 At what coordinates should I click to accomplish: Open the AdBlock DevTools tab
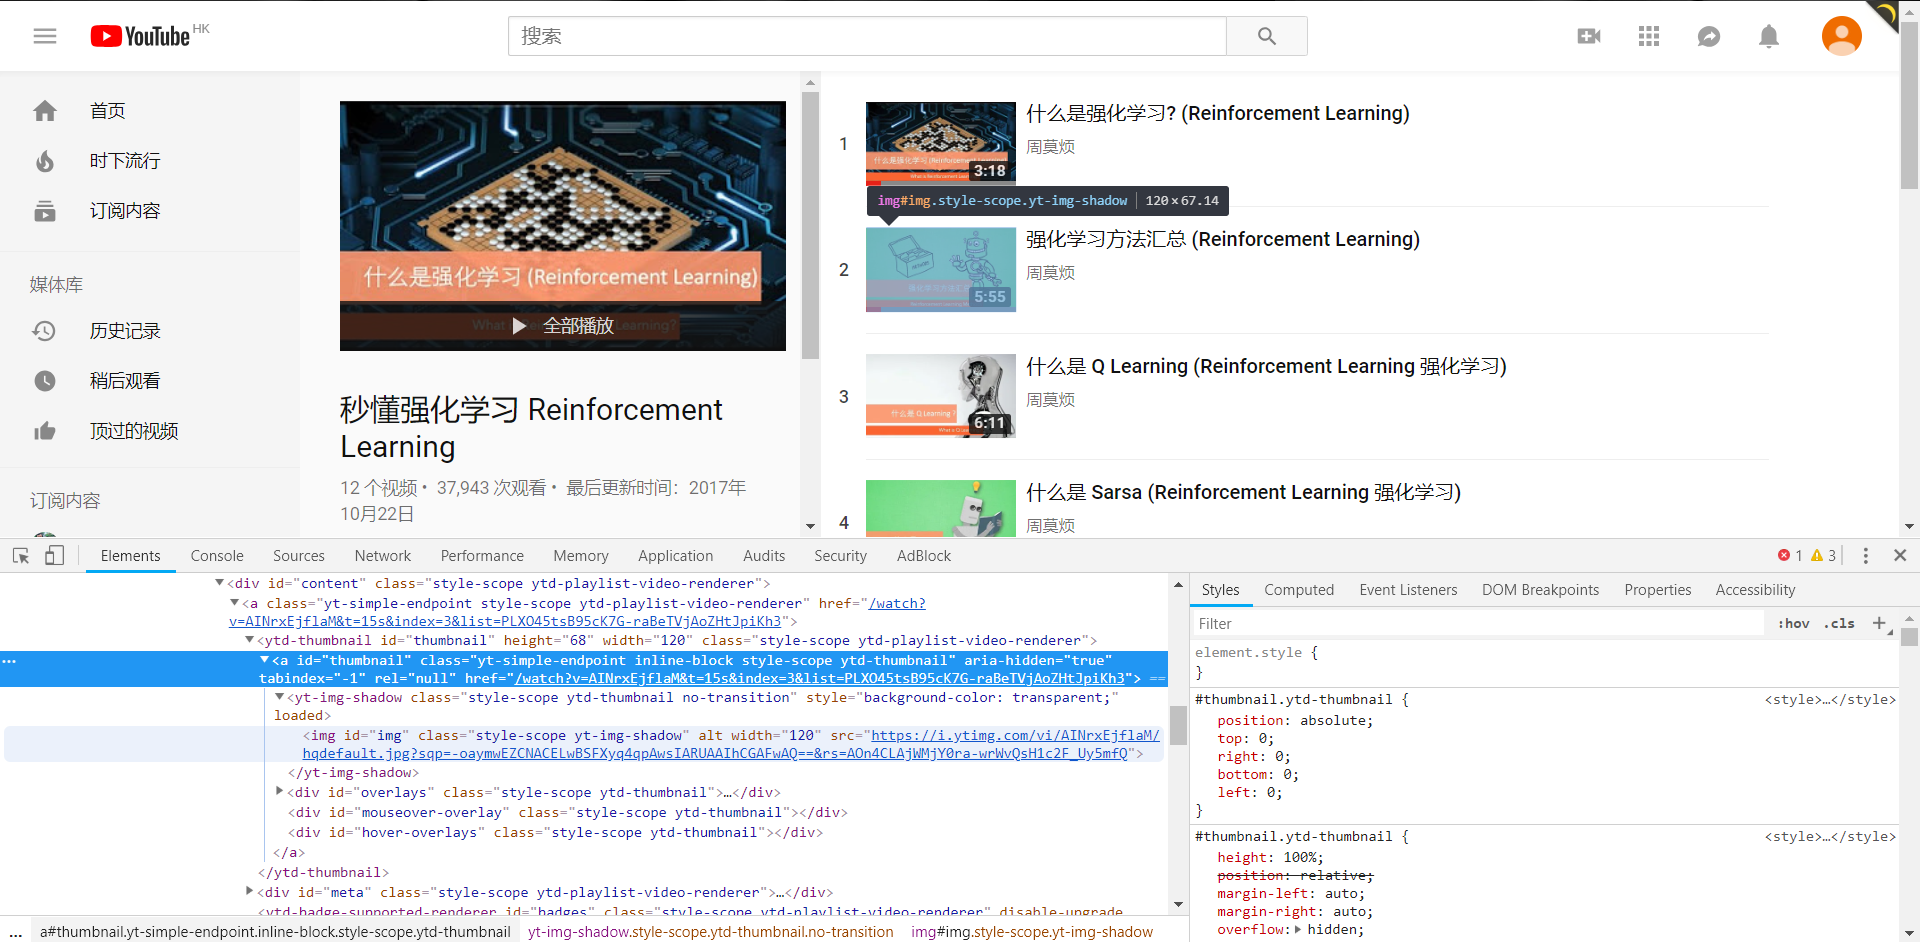tap(924, 556)
